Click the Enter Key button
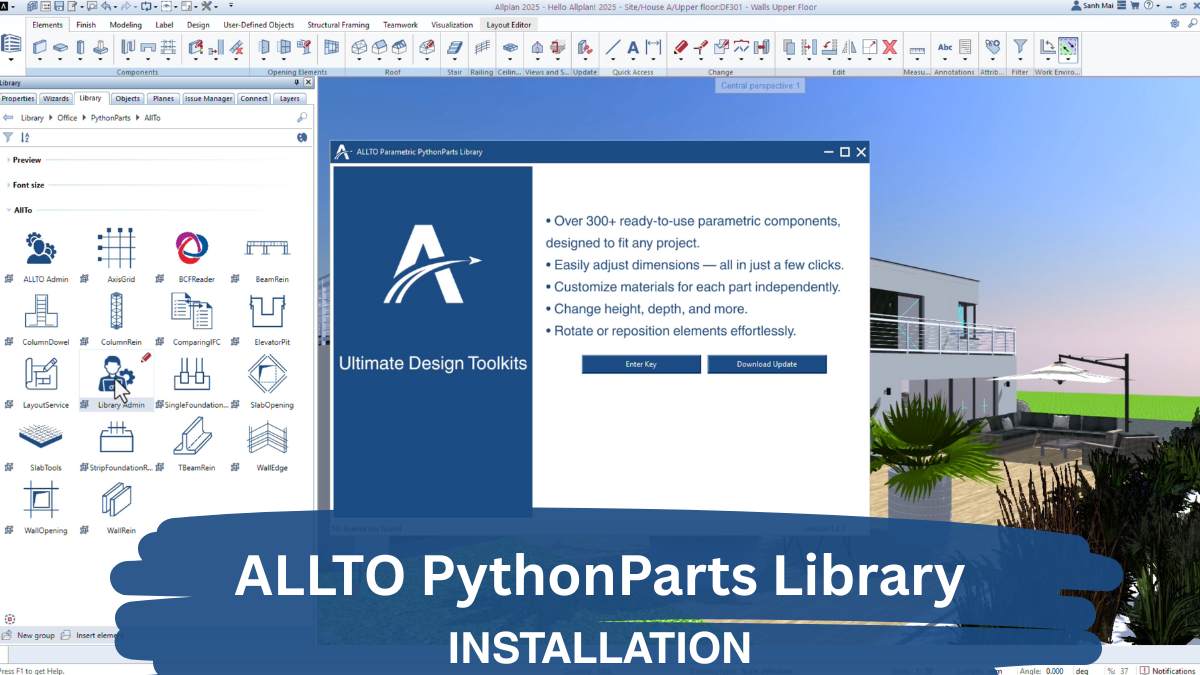 tap(641, 364)
